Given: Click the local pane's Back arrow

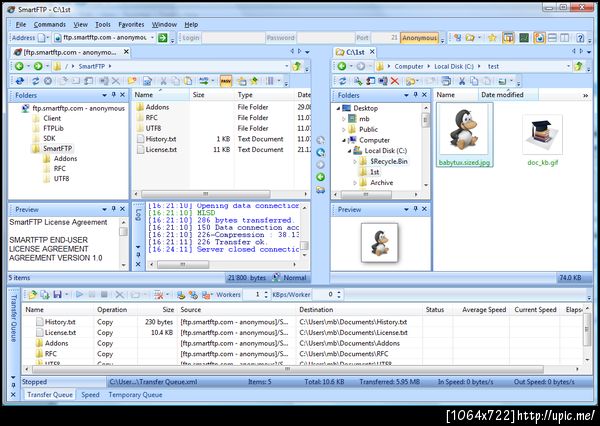Looking at the screenshot, I should tap(342, 66).
